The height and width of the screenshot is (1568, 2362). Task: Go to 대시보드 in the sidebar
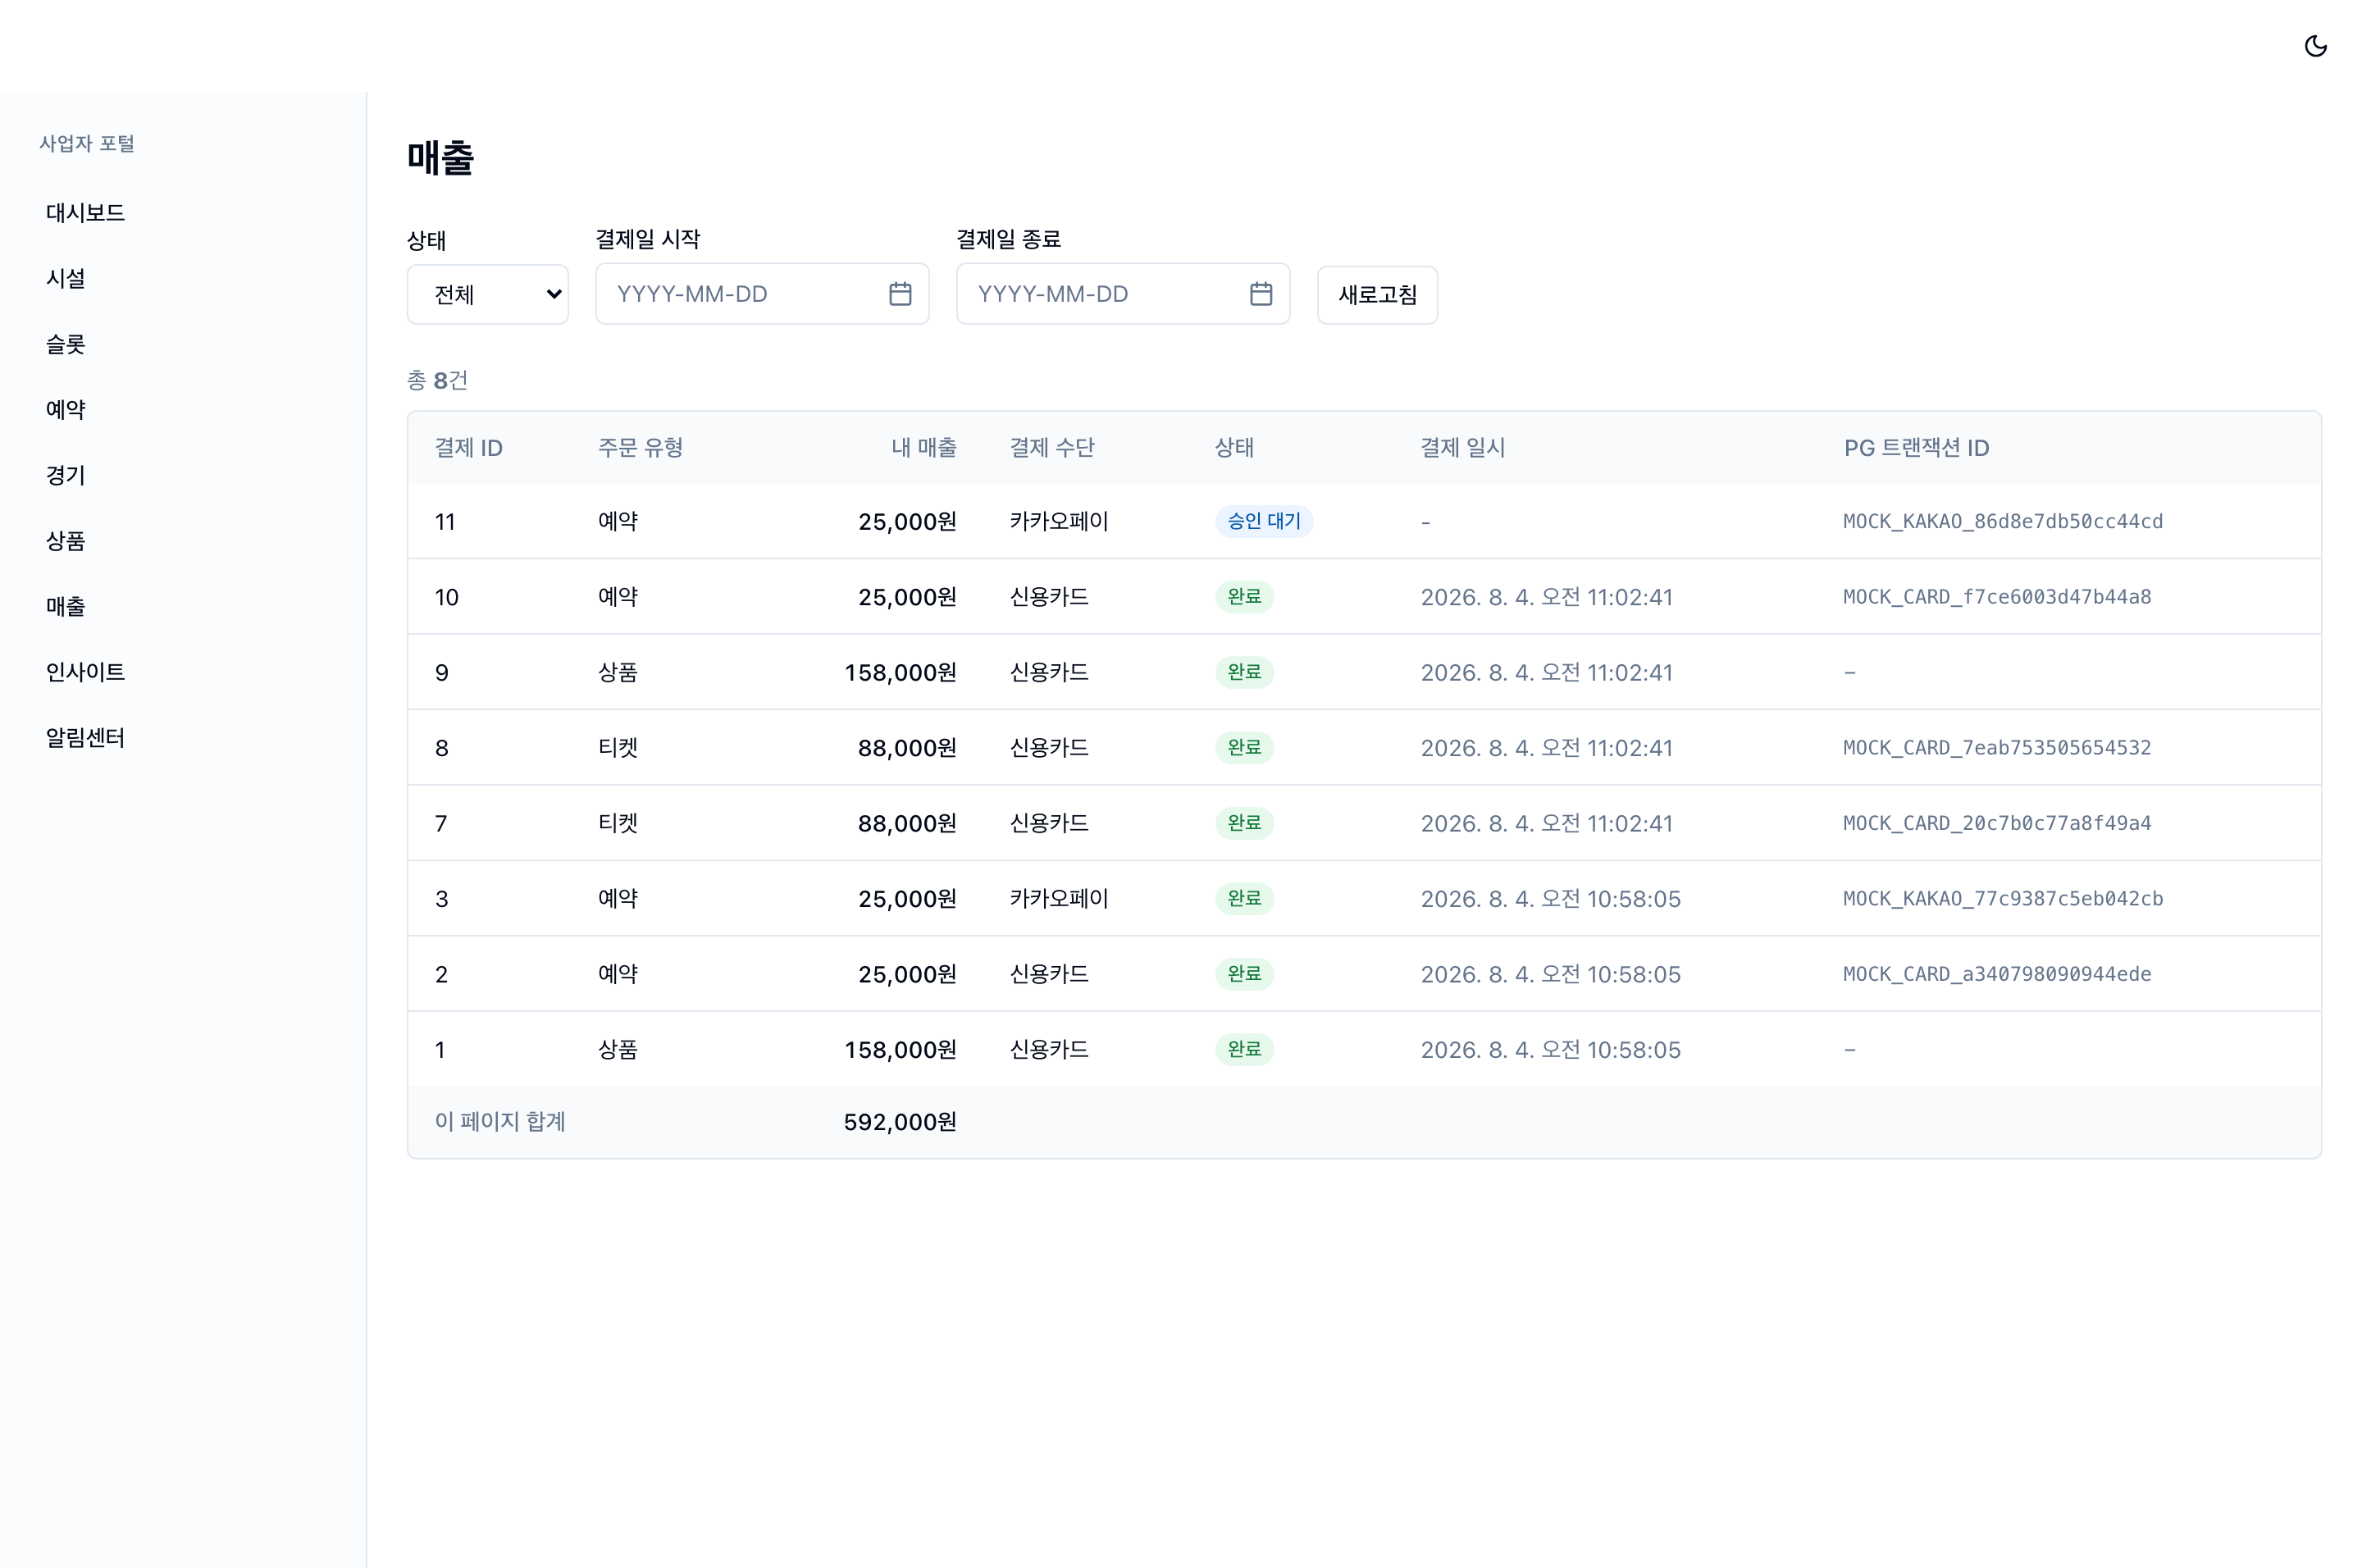pos(85,213)
